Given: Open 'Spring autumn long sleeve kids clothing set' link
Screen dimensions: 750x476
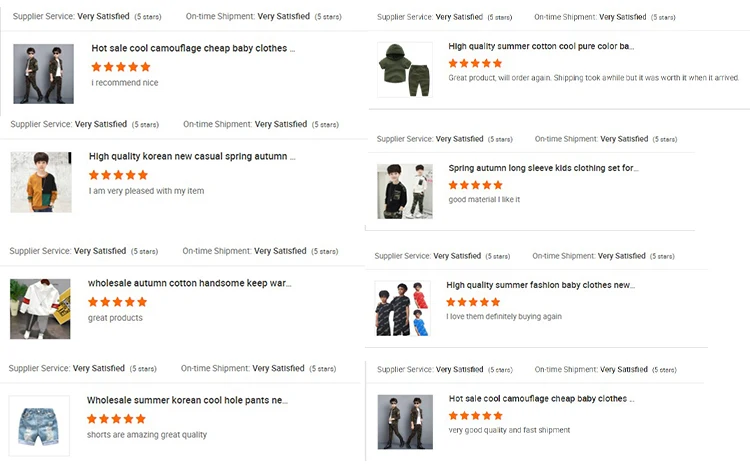Looking at the screenshot, I should pyautogui.click(x=543, y=169).
